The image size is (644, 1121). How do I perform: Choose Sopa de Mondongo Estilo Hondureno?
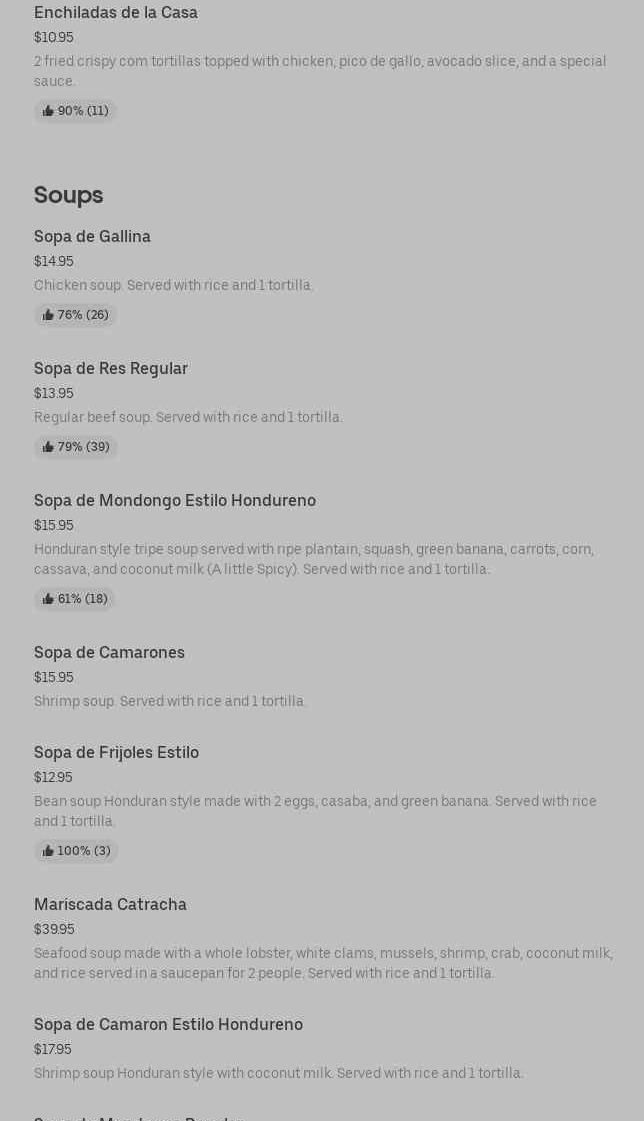tap(175, 501)
